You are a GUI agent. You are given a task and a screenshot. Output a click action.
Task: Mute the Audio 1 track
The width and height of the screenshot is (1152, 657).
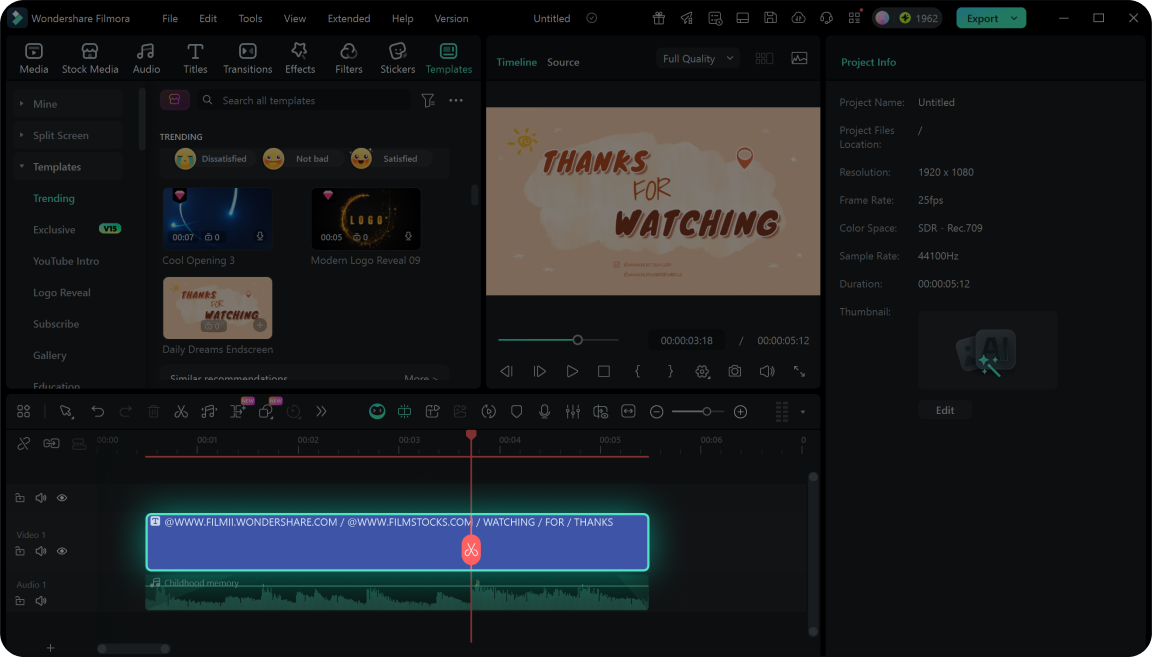click(41, 601)
